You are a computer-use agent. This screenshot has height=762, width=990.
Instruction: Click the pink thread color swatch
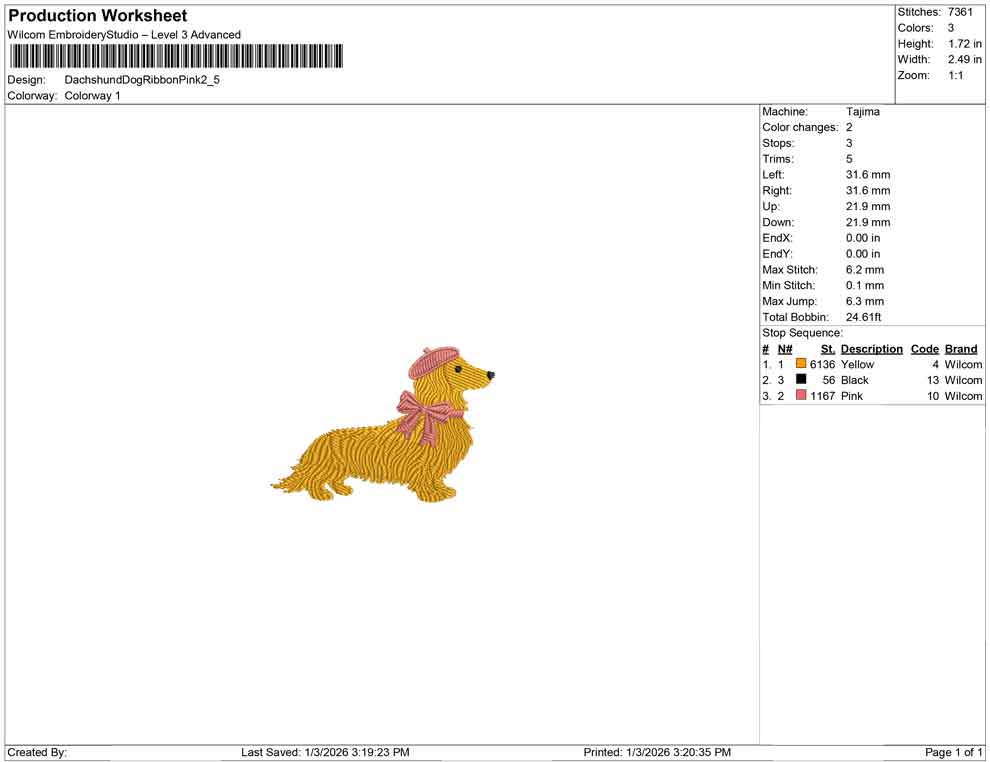(801, 395)
